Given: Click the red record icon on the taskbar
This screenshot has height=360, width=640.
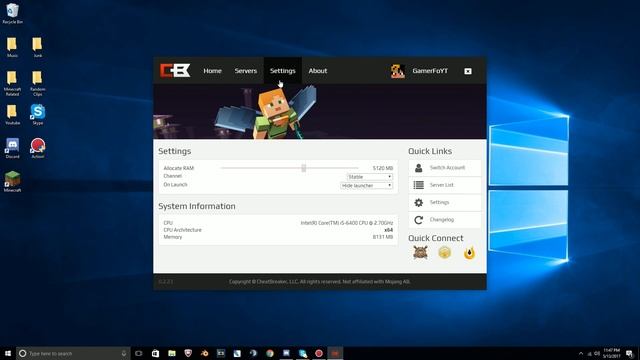Looking at the screenshot, I should (319, 353).
